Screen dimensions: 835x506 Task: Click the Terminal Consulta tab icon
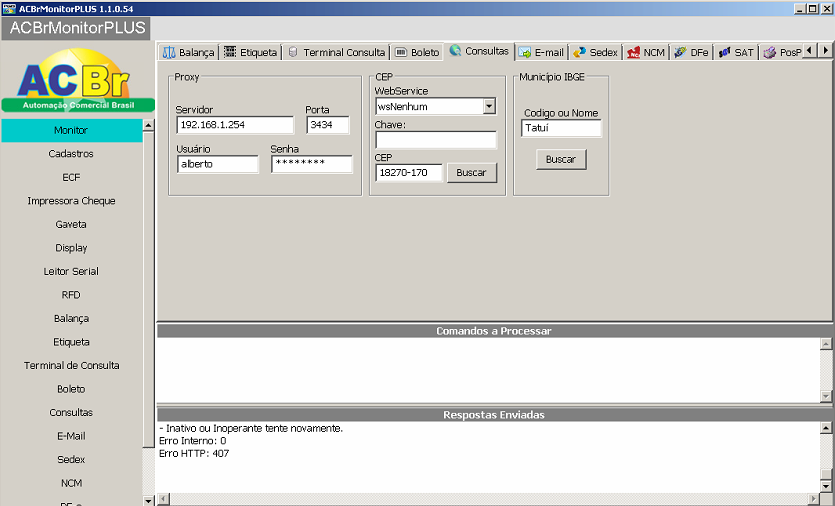click(293, 52)
